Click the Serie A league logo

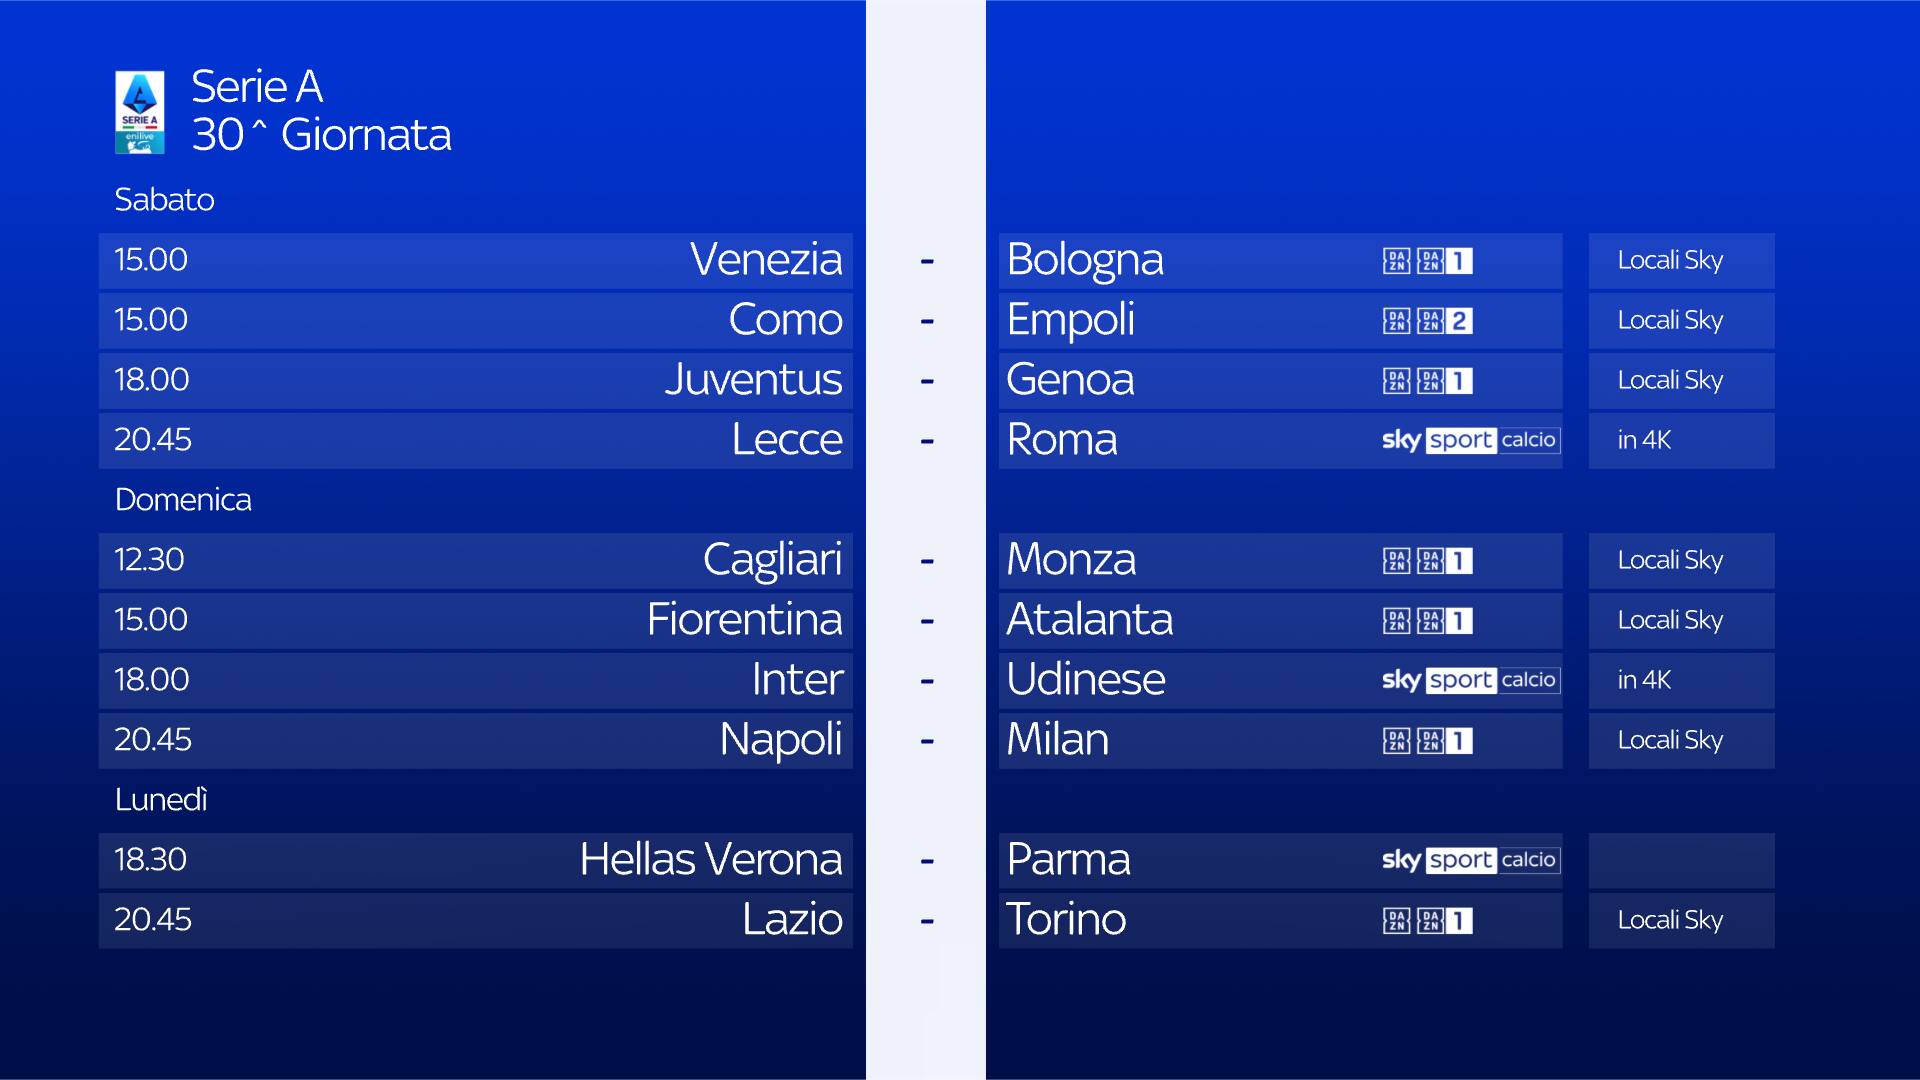(139, 112)
